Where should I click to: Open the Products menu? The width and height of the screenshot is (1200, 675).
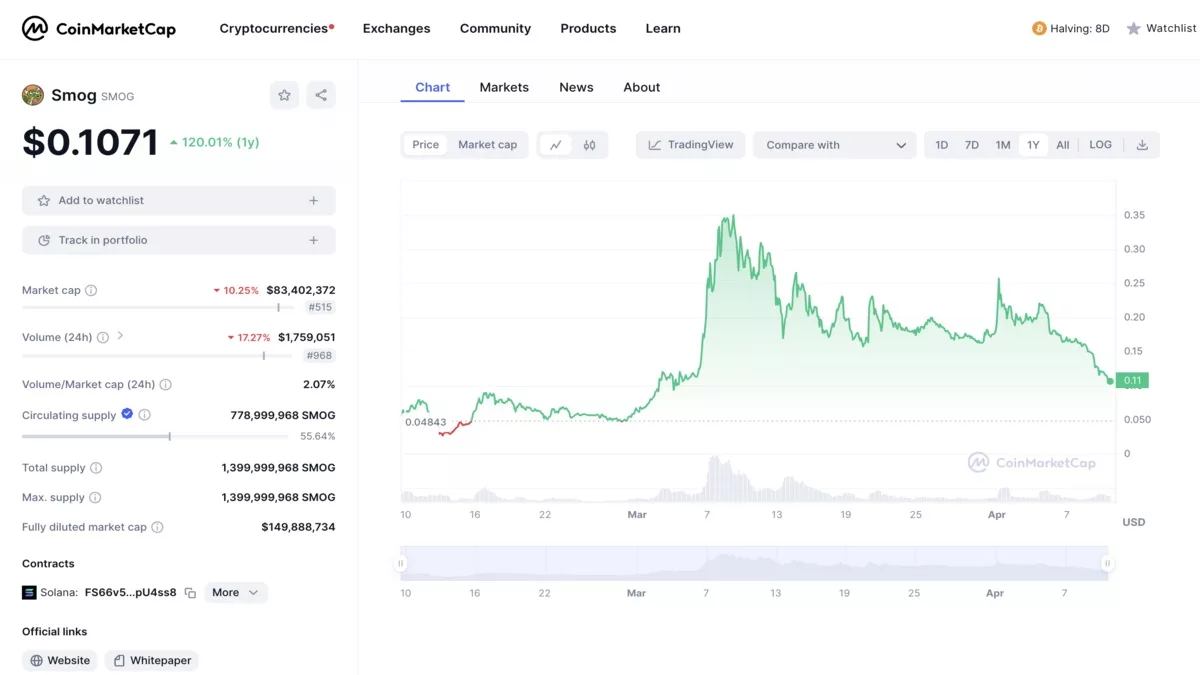588,28
